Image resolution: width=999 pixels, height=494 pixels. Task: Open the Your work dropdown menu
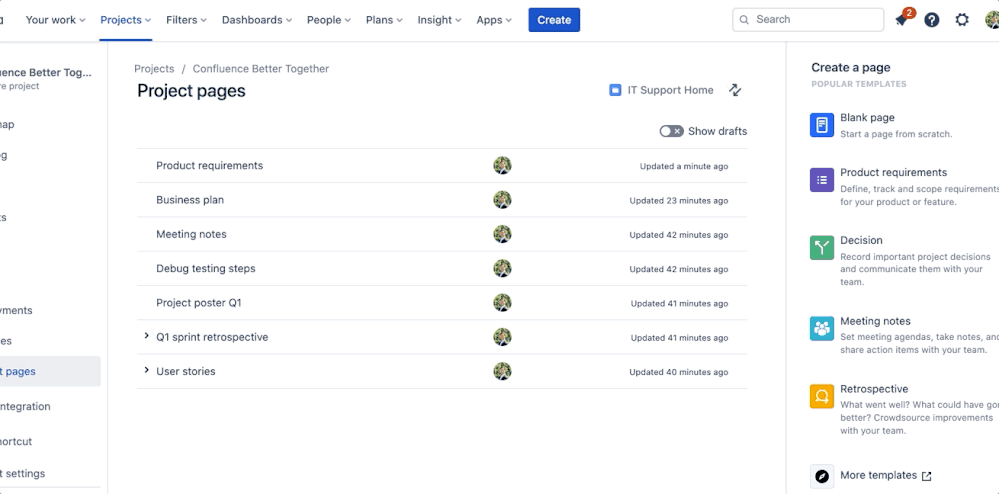[x=55, y=20]
